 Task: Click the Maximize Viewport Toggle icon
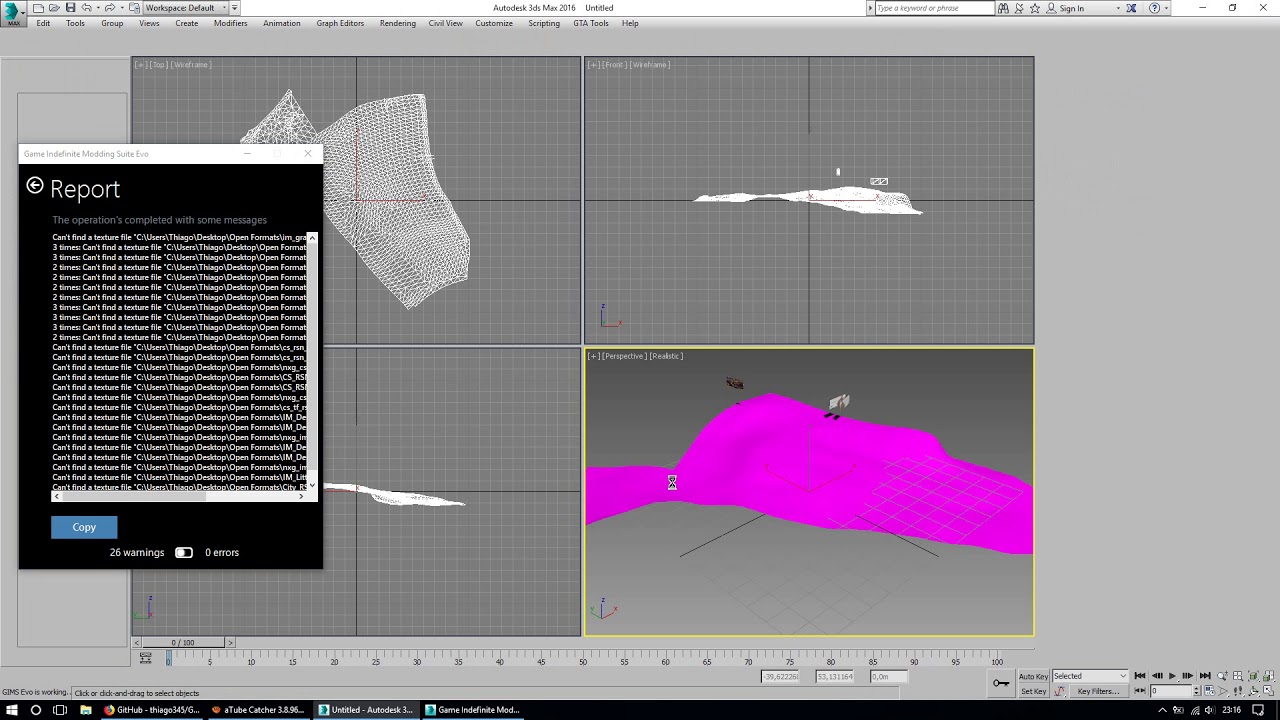pos(1270,691)
